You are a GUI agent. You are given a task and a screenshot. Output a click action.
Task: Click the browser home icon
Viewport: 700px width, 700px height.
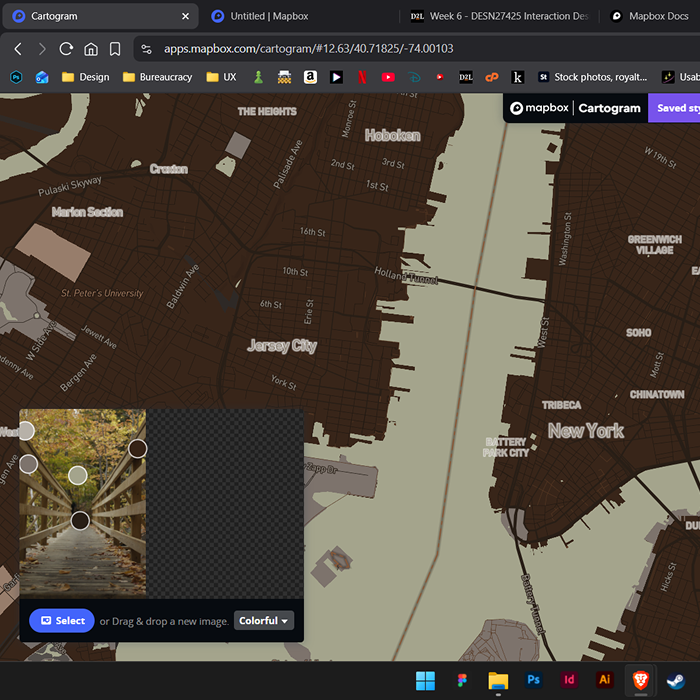coord(91,48)
